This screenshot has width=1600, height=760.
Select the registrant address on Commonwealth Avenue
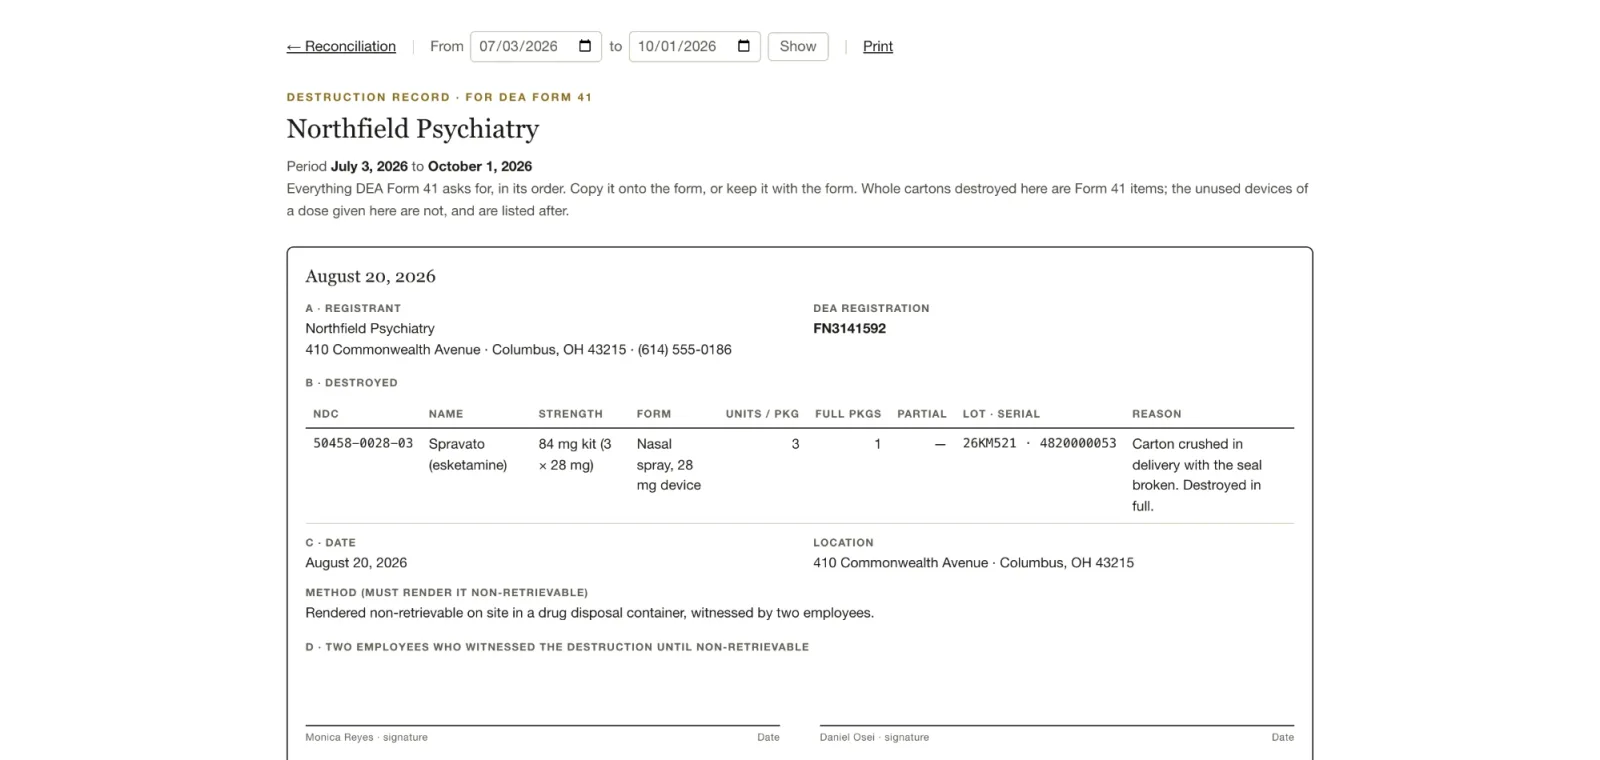518,349
